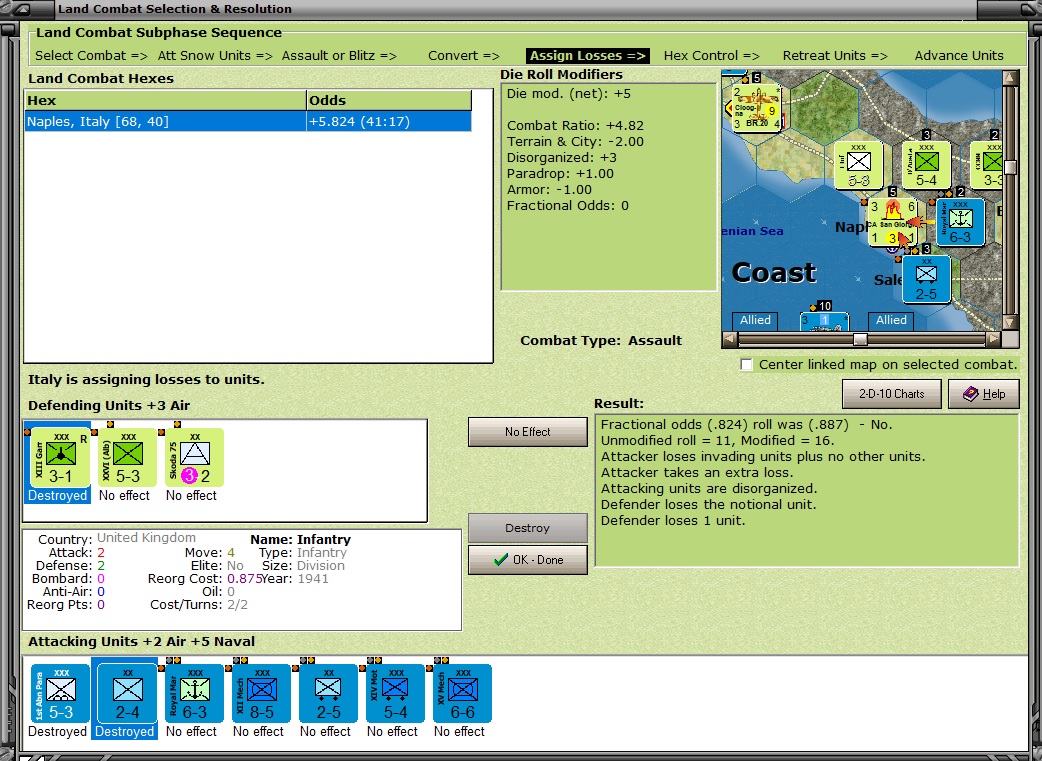The image size is (1042, 761).
Task: Enable center linked map on selected combat
Action: pos(747,364)
